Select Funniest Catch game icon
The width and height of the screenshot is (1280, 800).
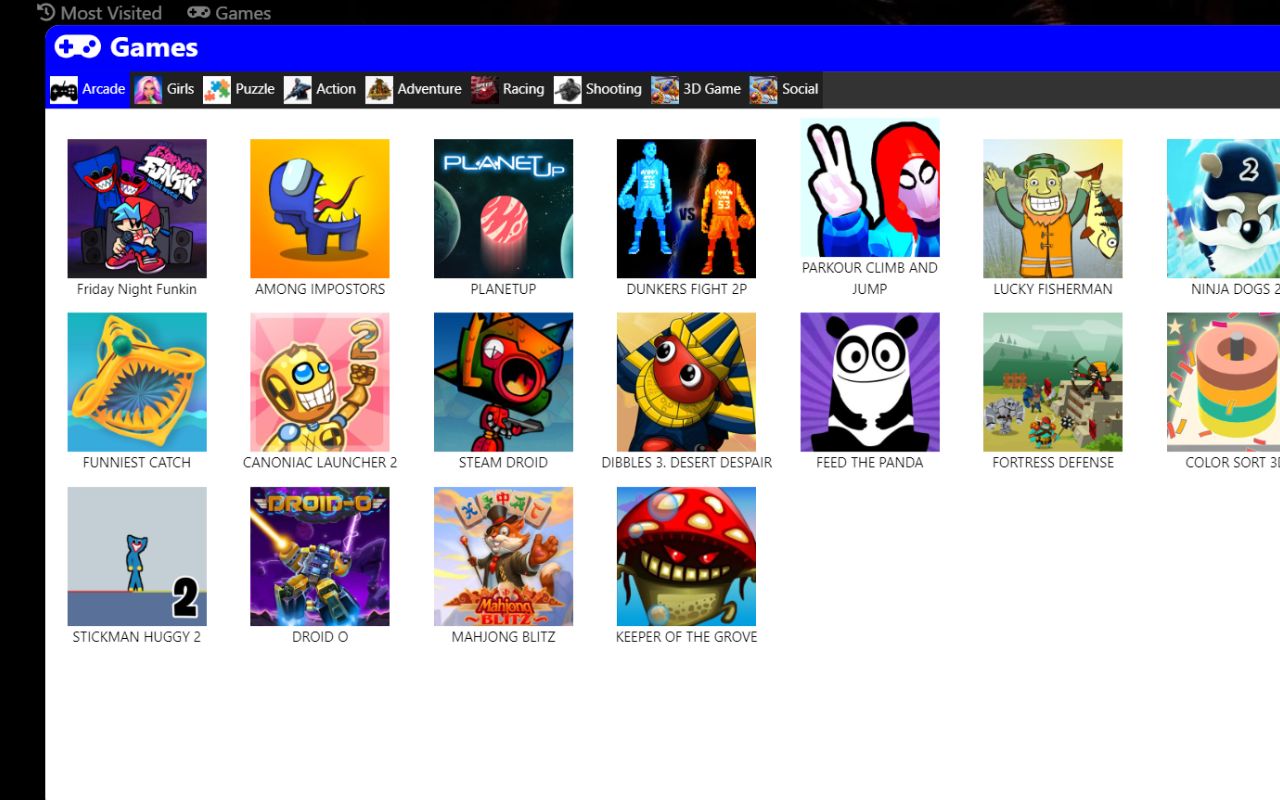click(137, 382)
